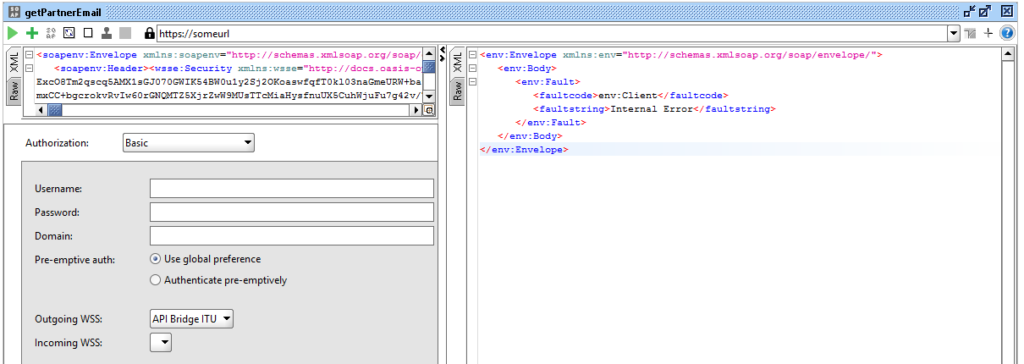This screenshot has width=1024, height=364.
Task: Open the Outgoing WSS API Bridge ITU dropdown
Action: 191,319
